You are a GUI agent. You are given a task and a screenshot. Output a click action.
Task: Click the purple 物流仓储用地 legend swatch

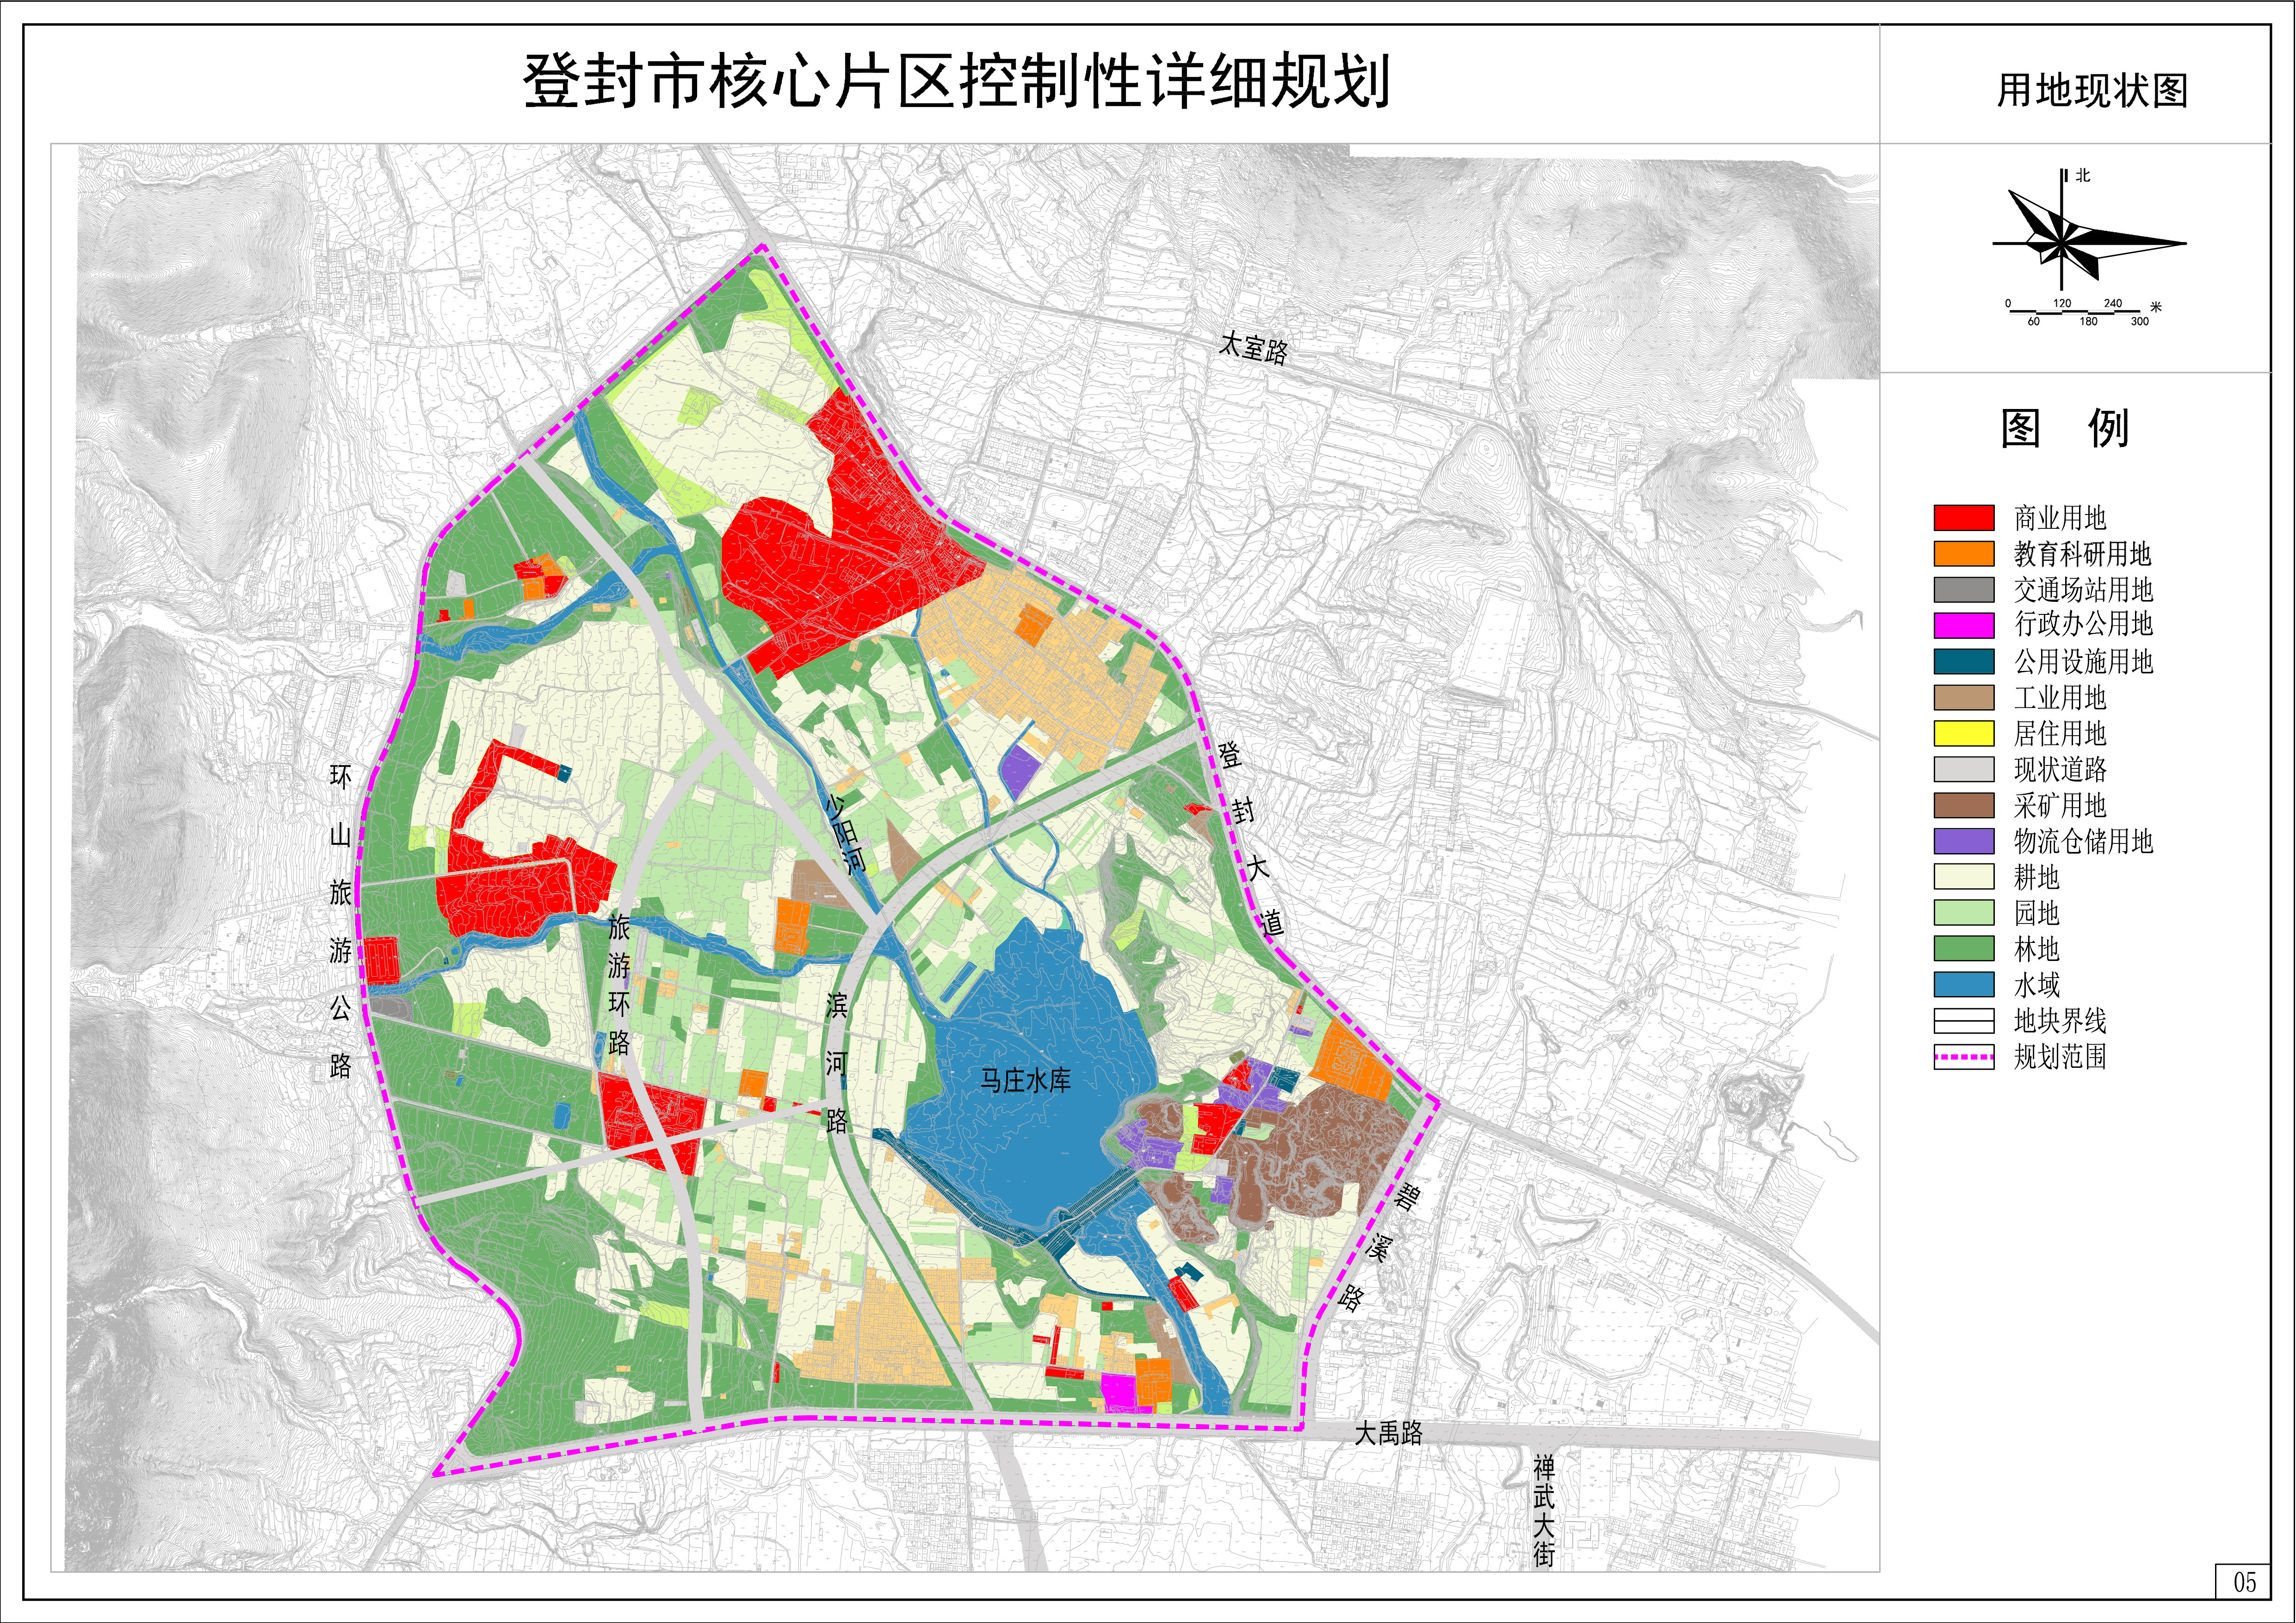click(1963, 841)
